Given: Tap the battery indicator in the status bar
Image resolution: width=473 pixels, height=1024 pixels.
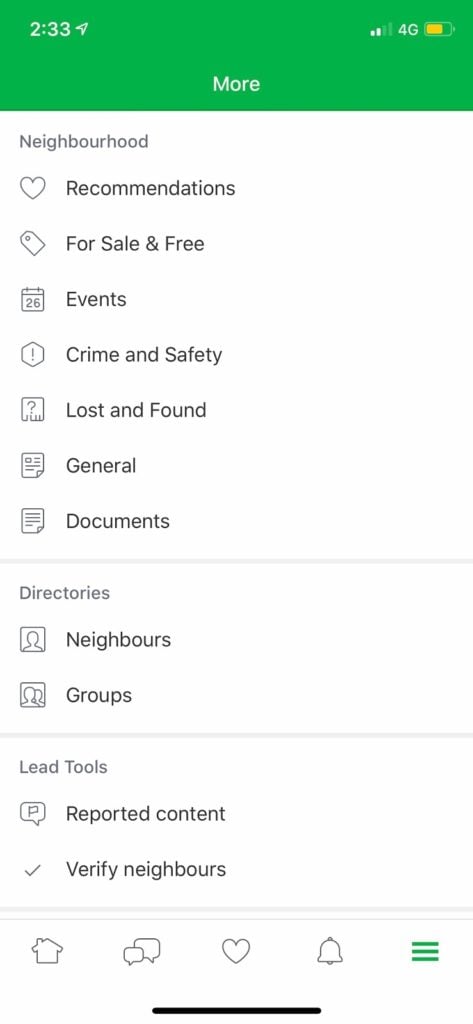Looking at the screenshot, I should click(x=438, y=29).
